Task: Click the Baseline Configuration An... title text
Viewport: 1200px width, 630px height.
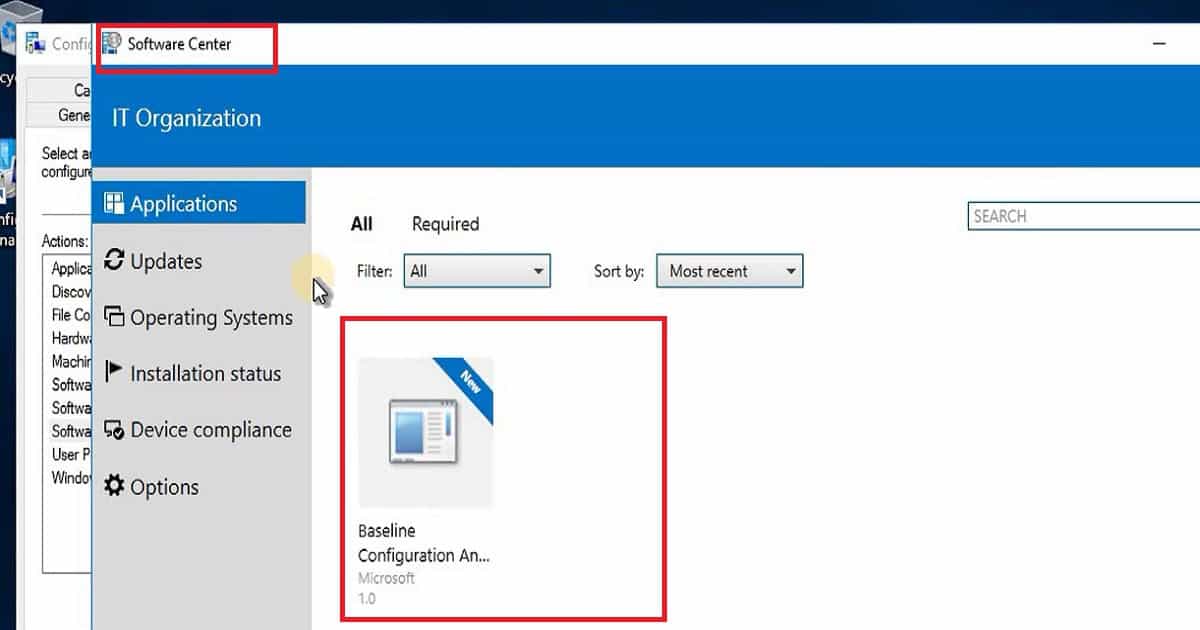Action: (424, 543)
